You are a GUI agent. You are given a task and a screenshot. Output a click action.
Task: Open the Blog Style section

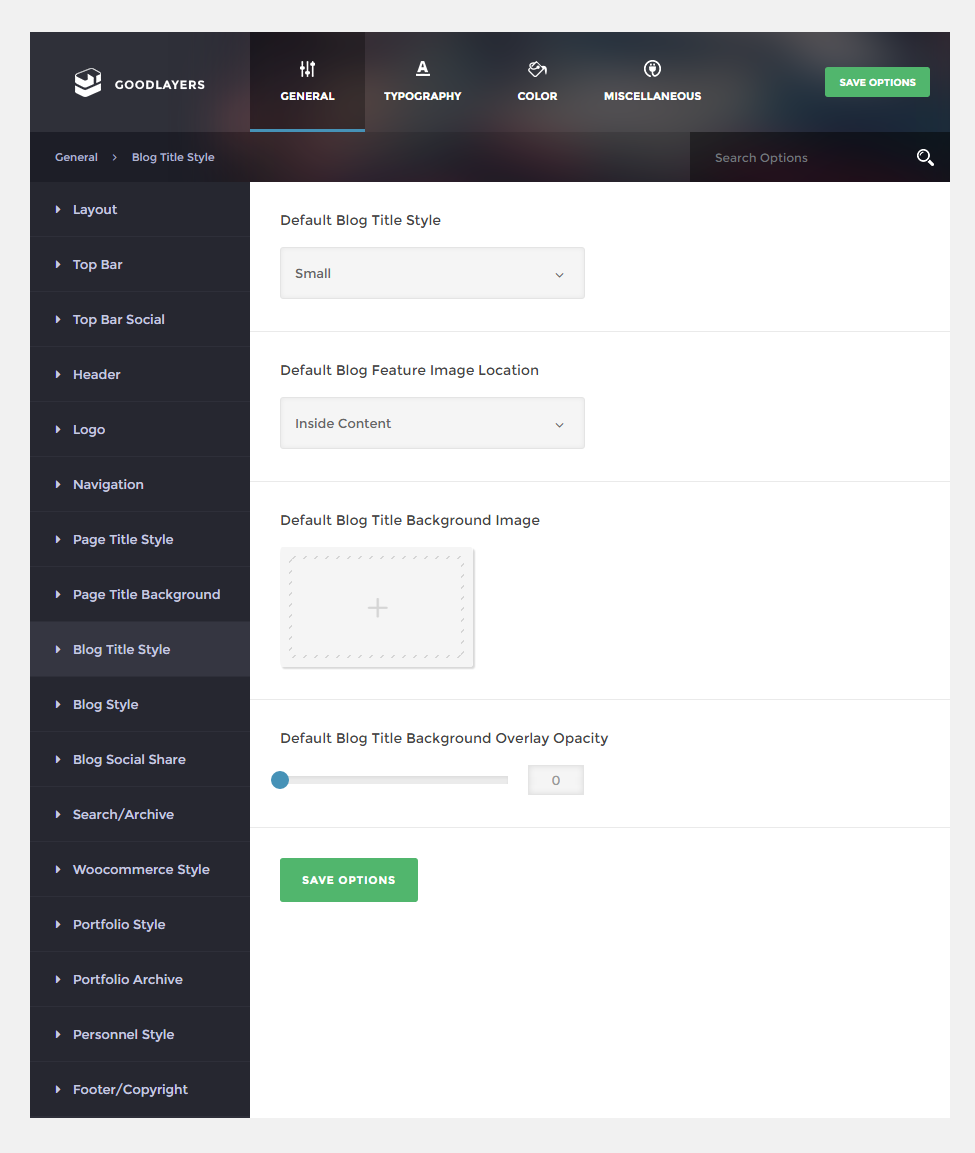140,704
